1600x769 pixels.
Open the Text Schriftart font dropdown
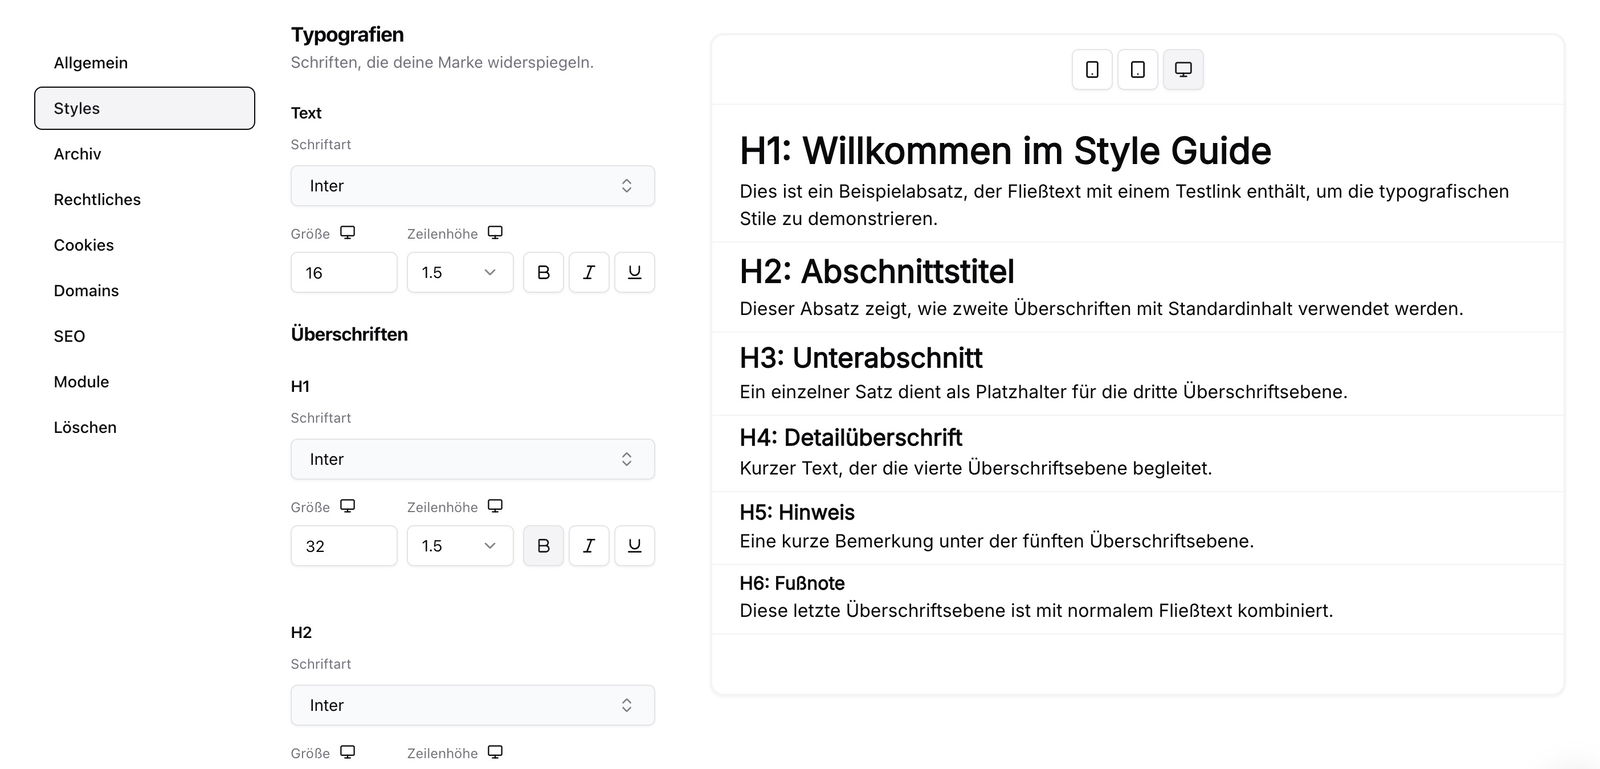click(x=472, y=186)
